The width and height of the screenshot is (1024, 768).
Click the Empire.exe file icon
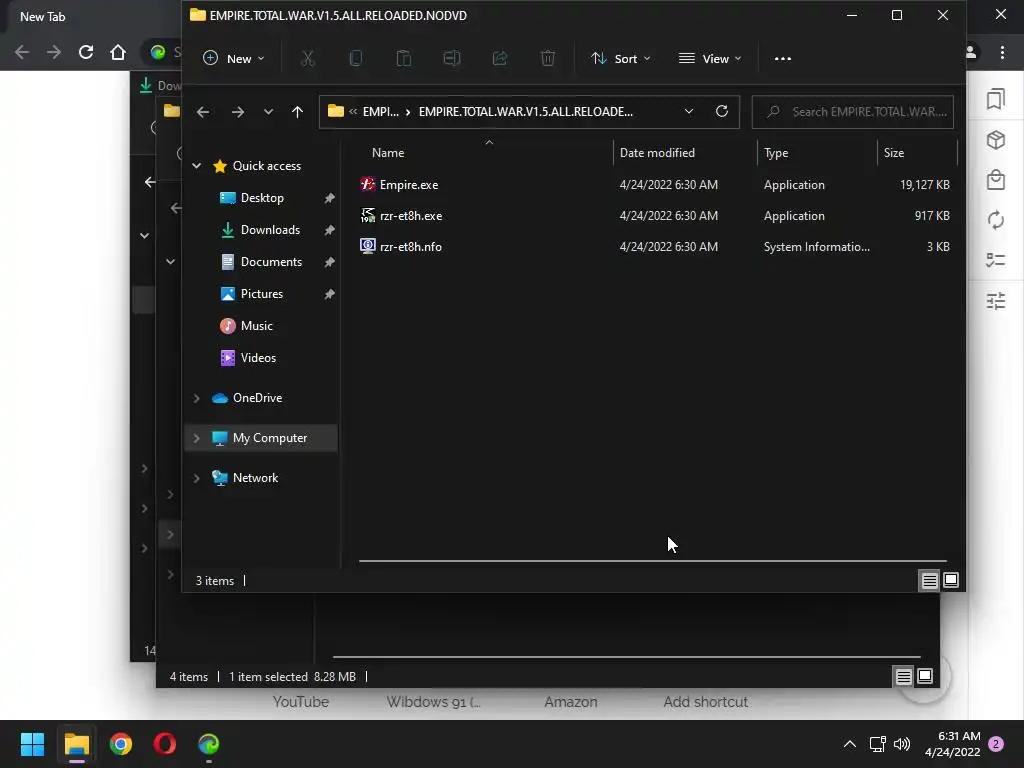[368, 184]
